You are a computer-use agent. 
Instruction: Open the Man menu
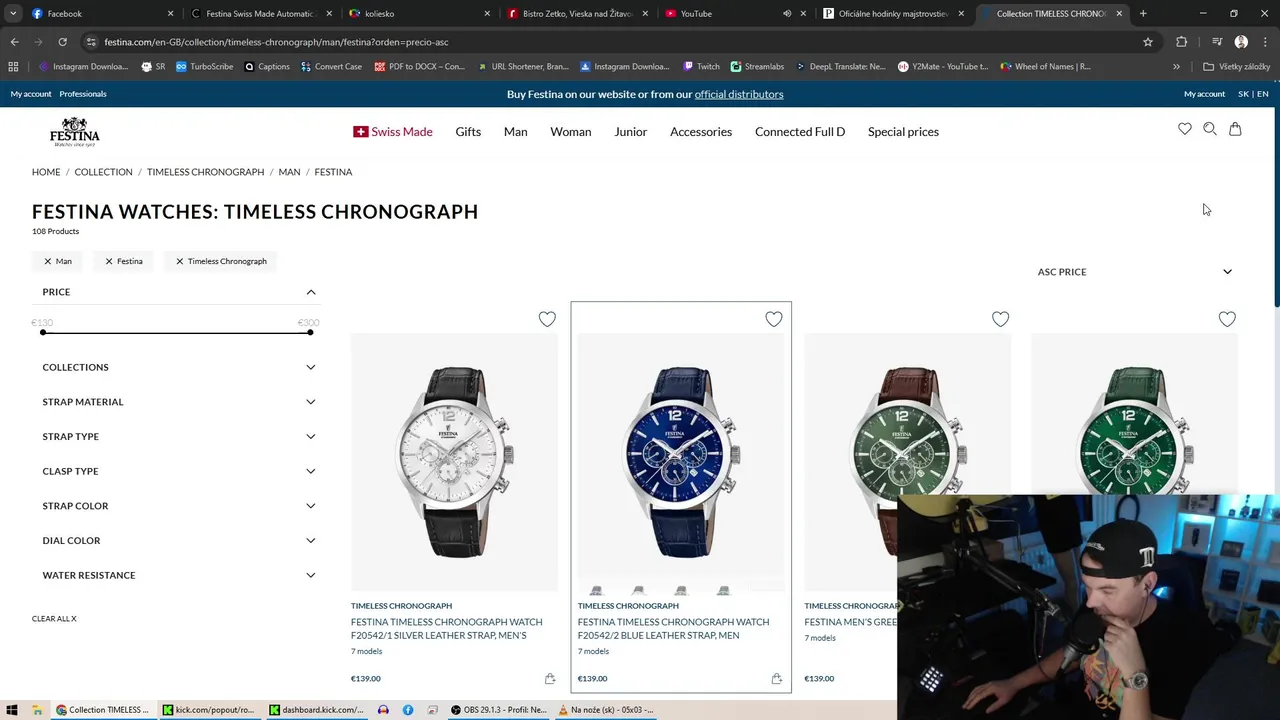[515, 132]
